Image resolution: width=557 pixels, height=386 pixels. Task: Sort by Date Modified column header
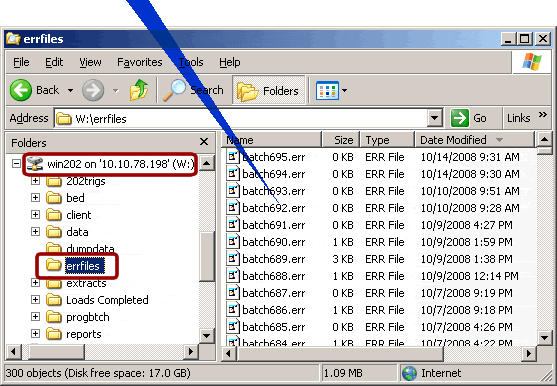click(474, 140)
